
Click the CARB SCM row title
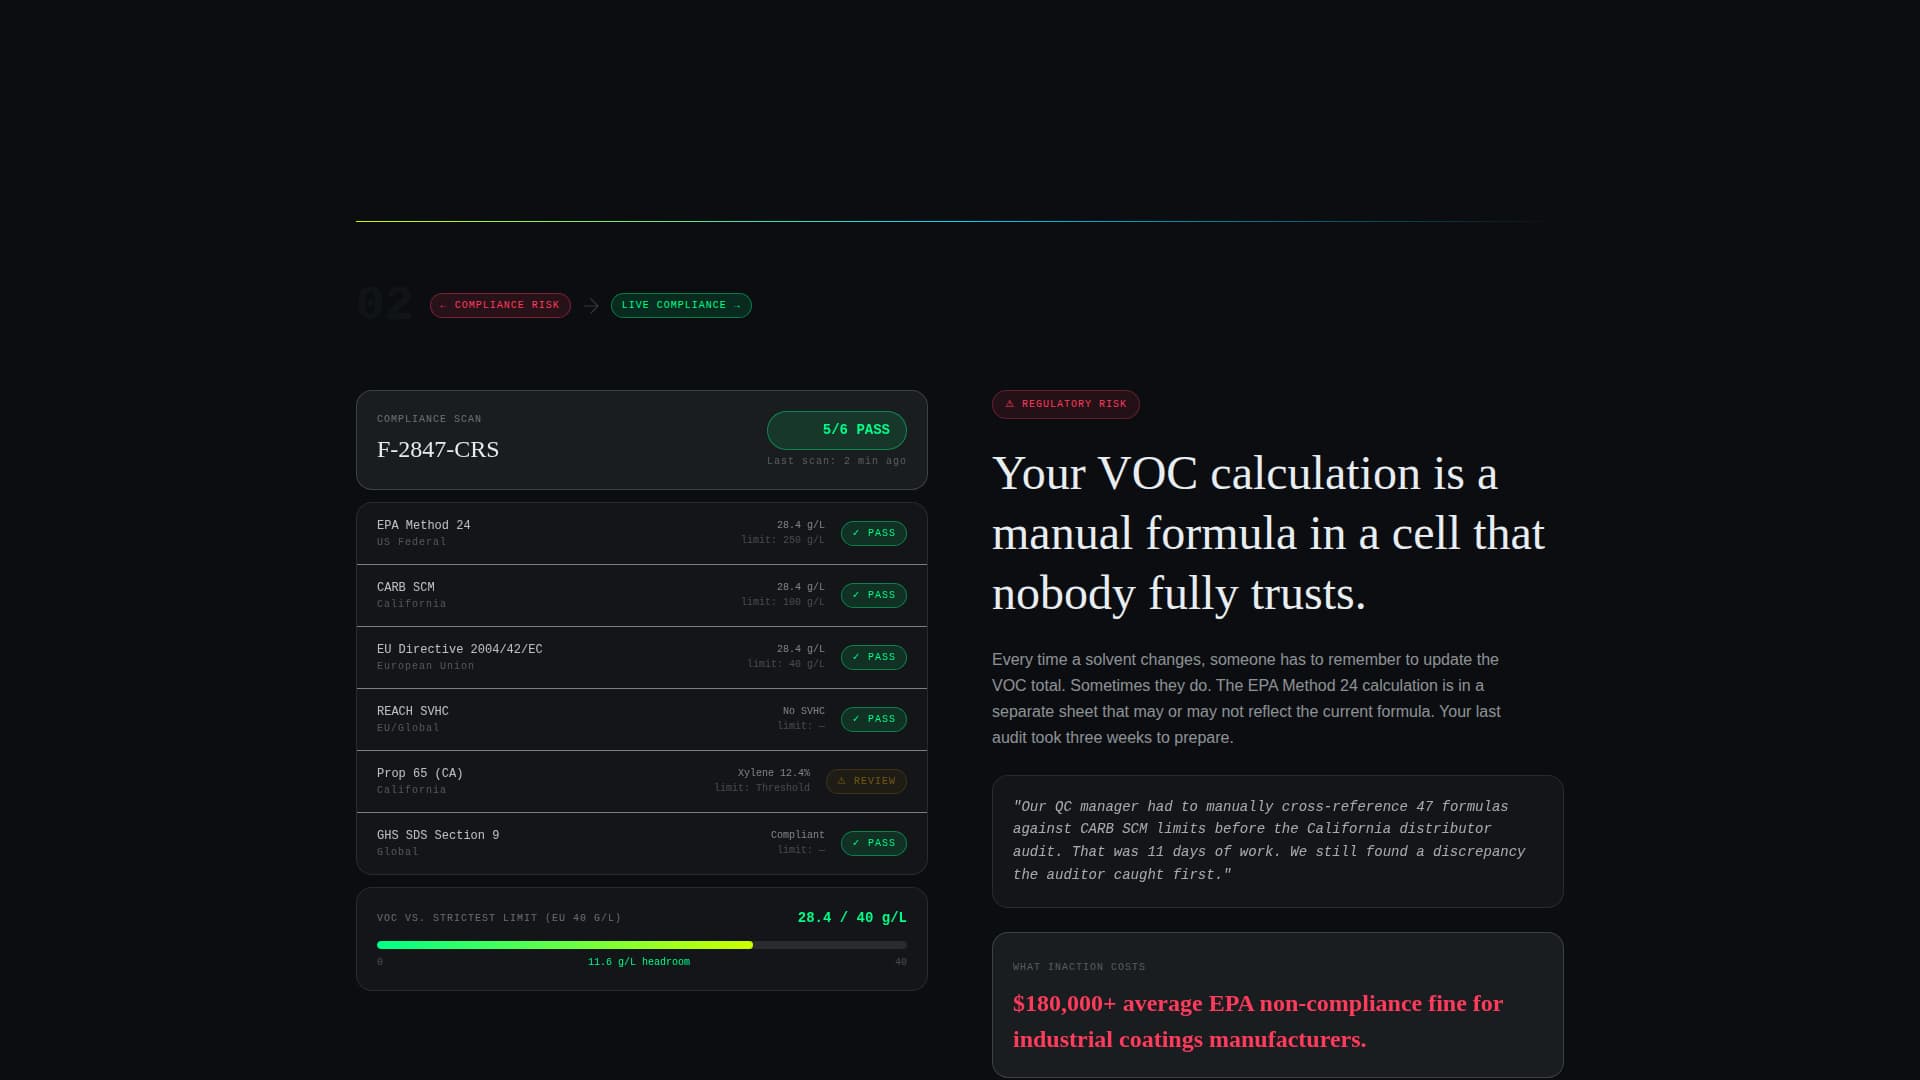tap(406, 587)
